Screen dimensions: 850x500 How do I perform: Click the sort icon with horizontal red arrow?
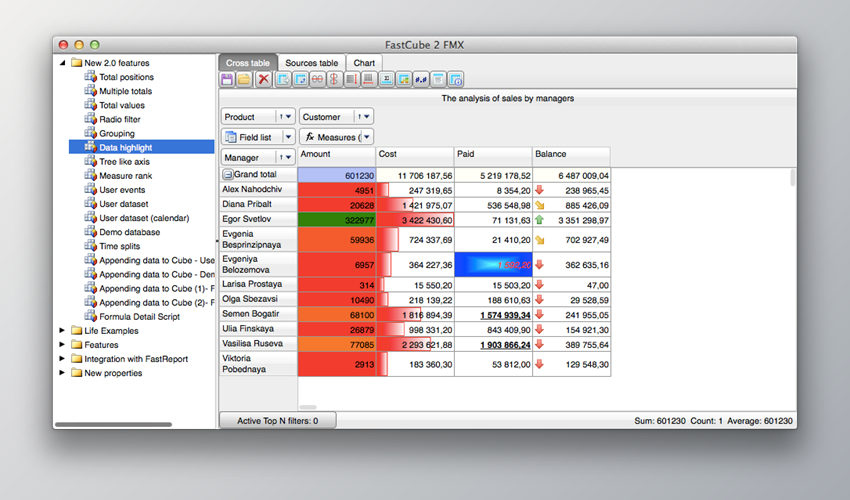tap(369, 80)
